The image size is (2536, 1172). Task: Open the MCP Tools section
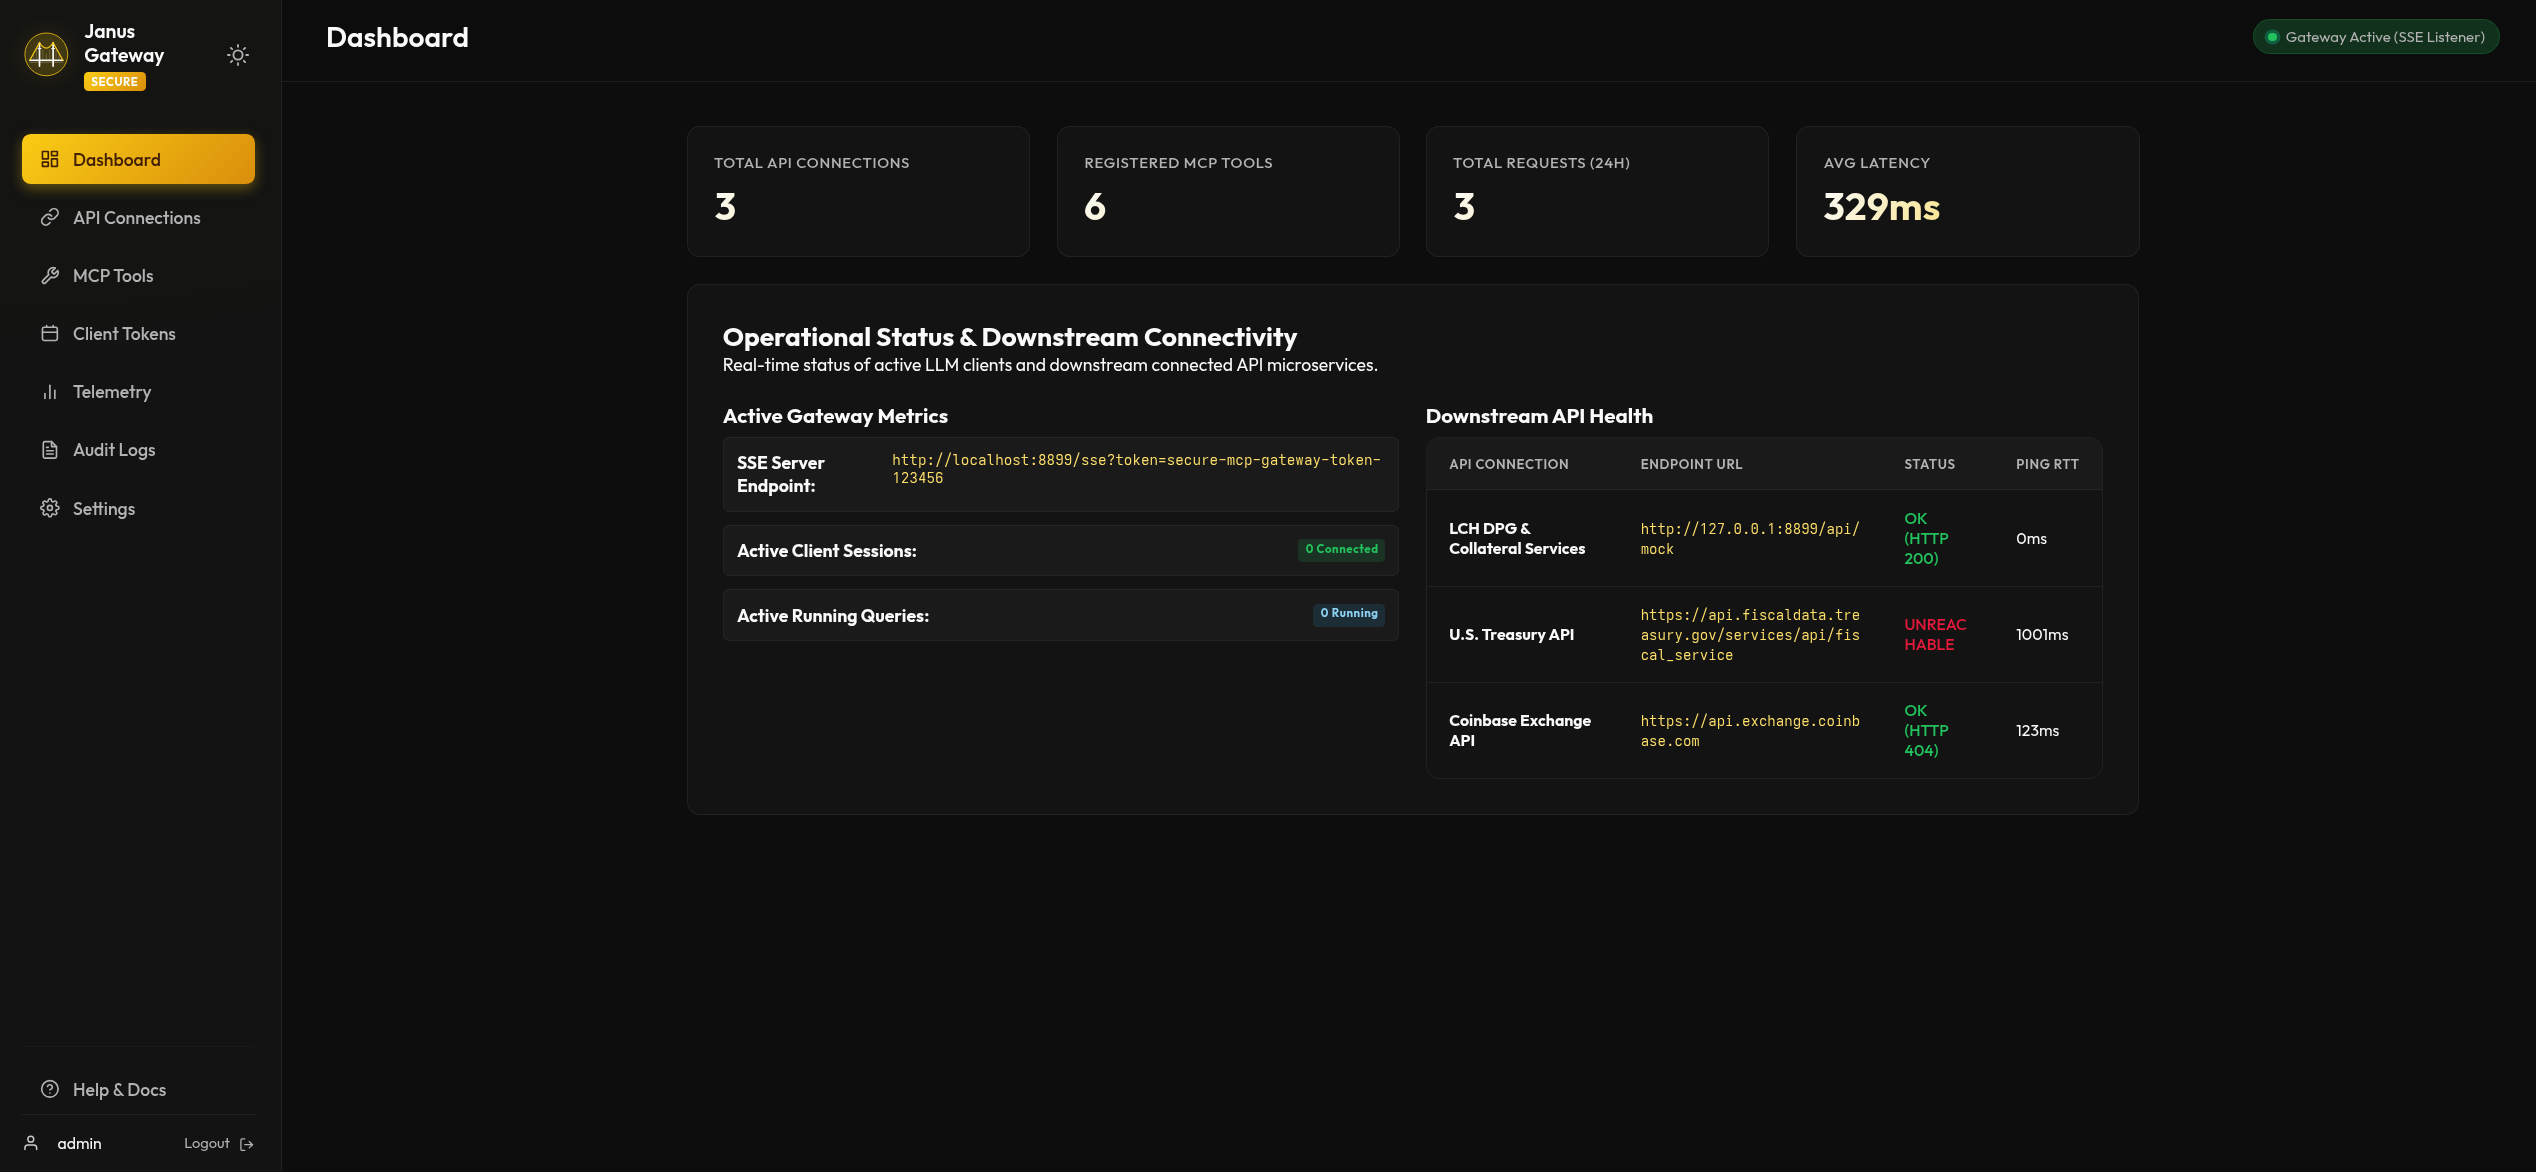point(138,275)
